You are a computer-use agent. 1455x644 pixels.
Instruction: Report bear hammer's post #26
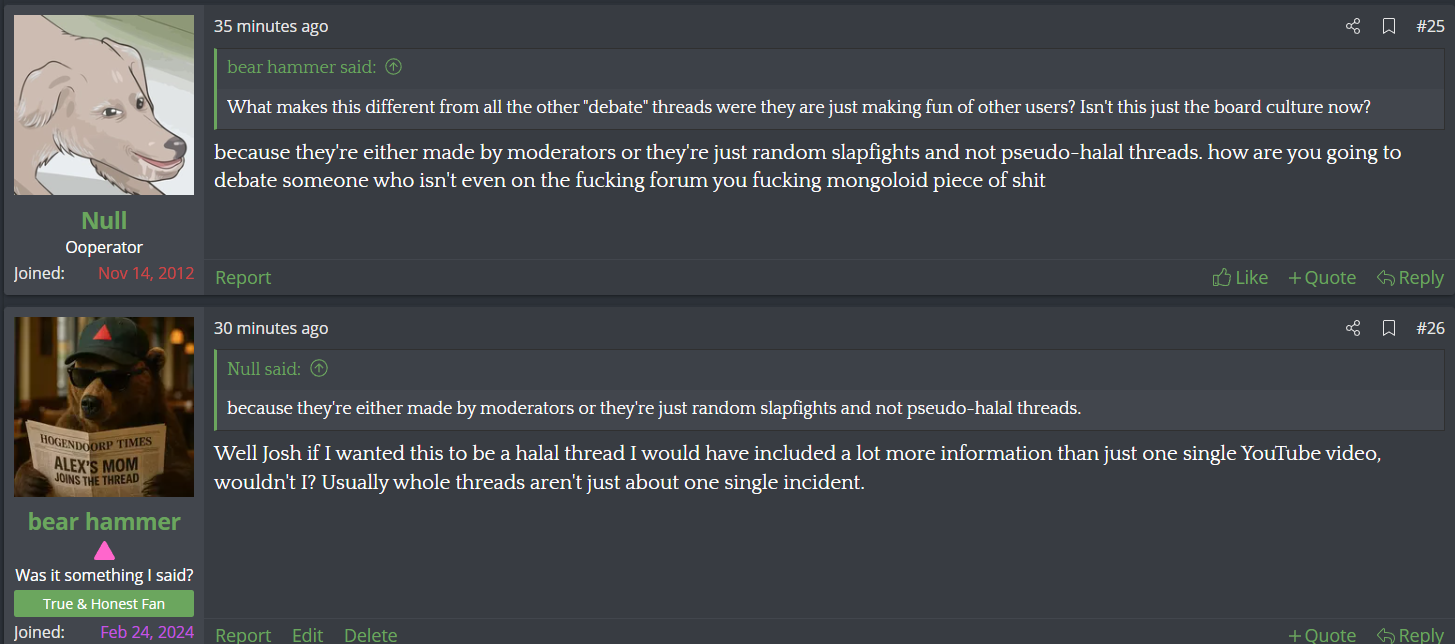(x=243, y=635)
